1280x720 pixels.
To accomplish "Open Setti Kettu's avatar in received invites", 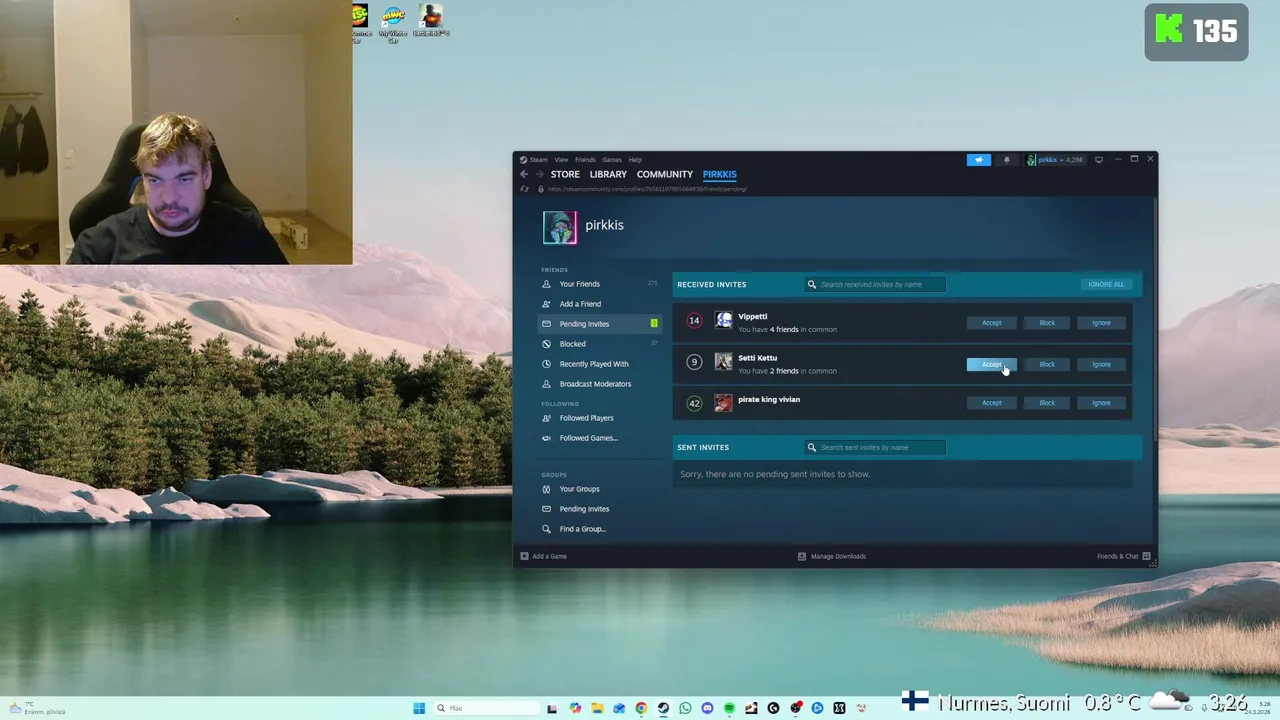I will pos(723,362).
